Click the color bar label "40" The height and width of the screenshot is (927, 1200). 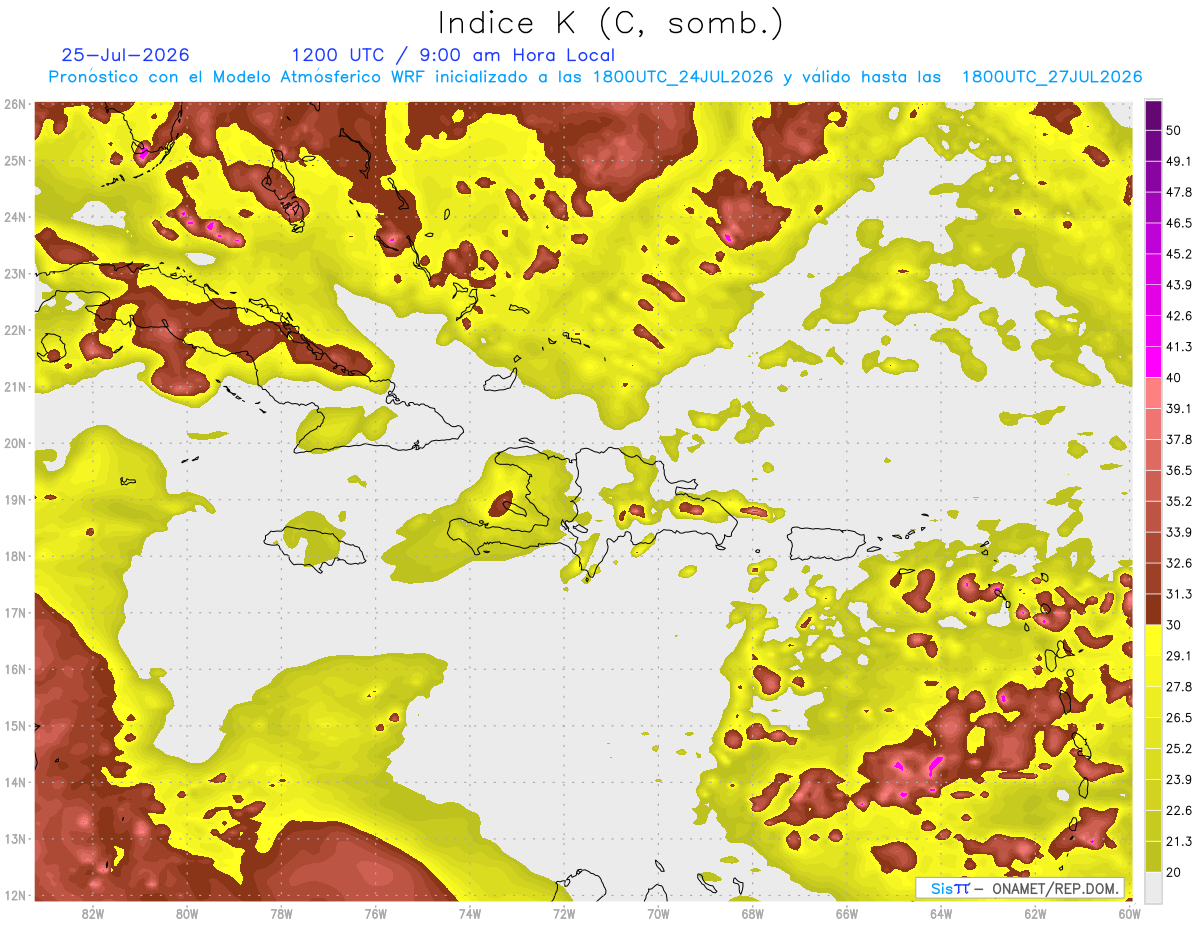tap(1174, 377)
